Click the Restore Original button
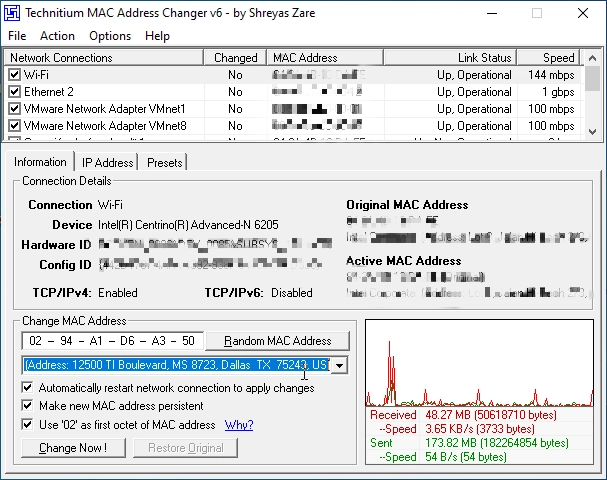 185,448
